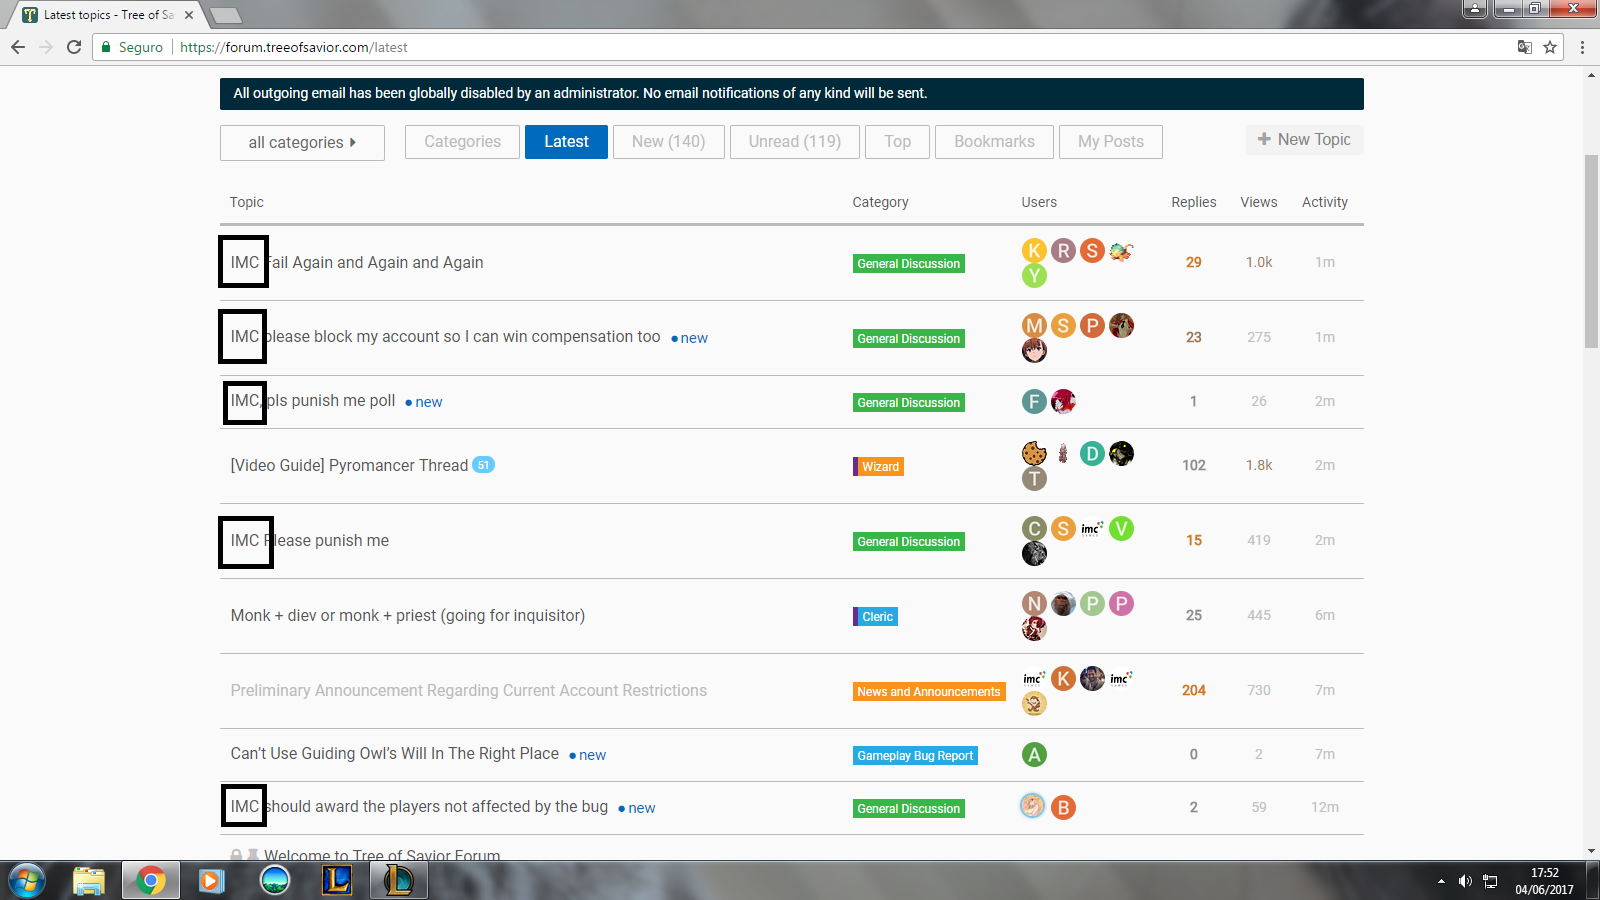
Task: Click the orange K avatar in first topic
Action: [x=1034, y=251]
